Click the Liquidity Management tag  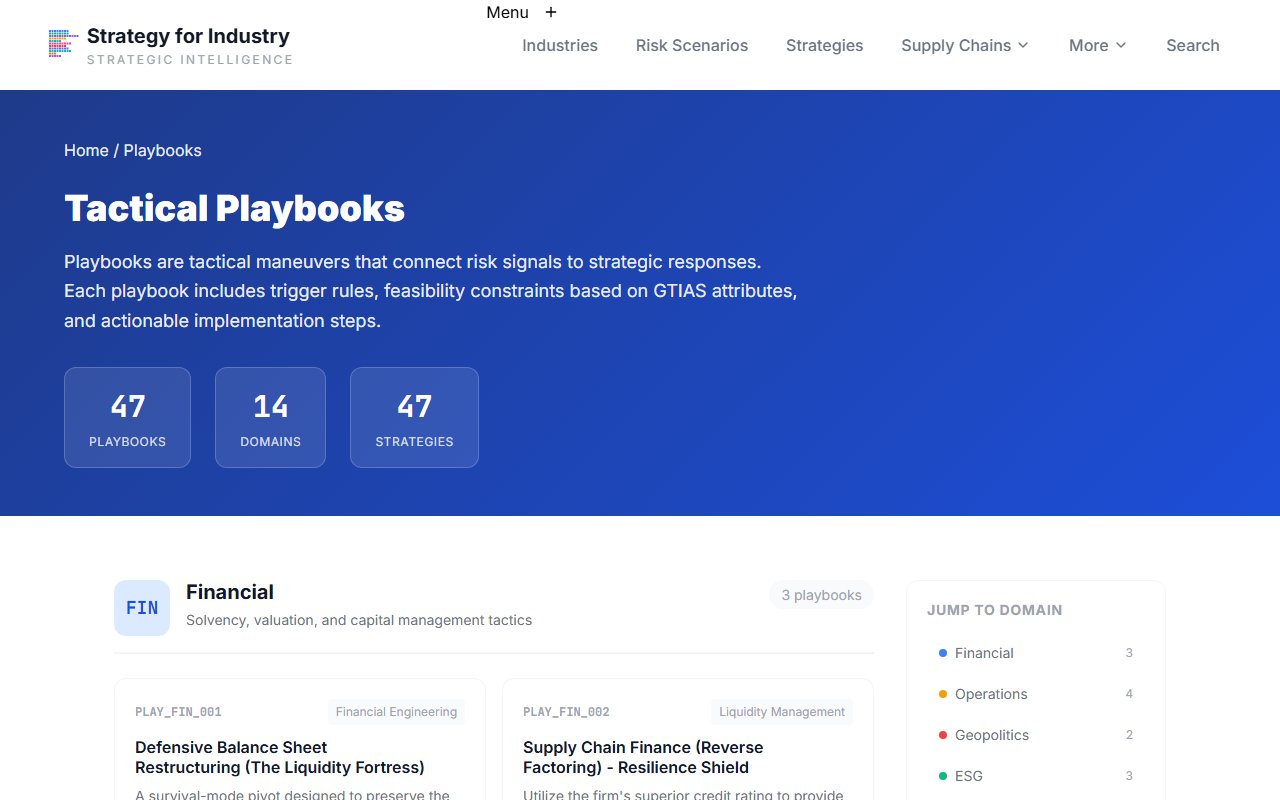point(781,711)
